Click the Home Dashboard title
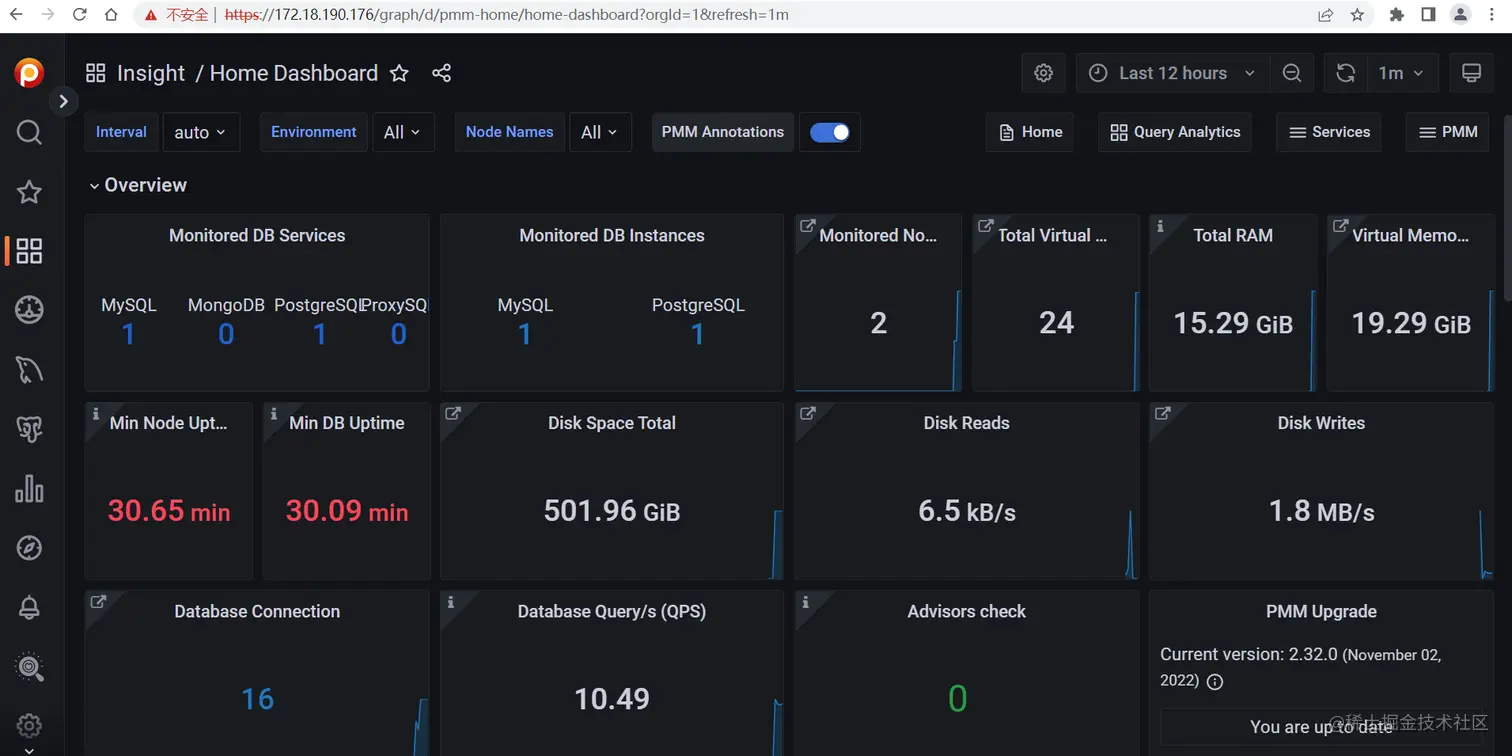This screenshot has height=756, width=1512. coord(294,73)
